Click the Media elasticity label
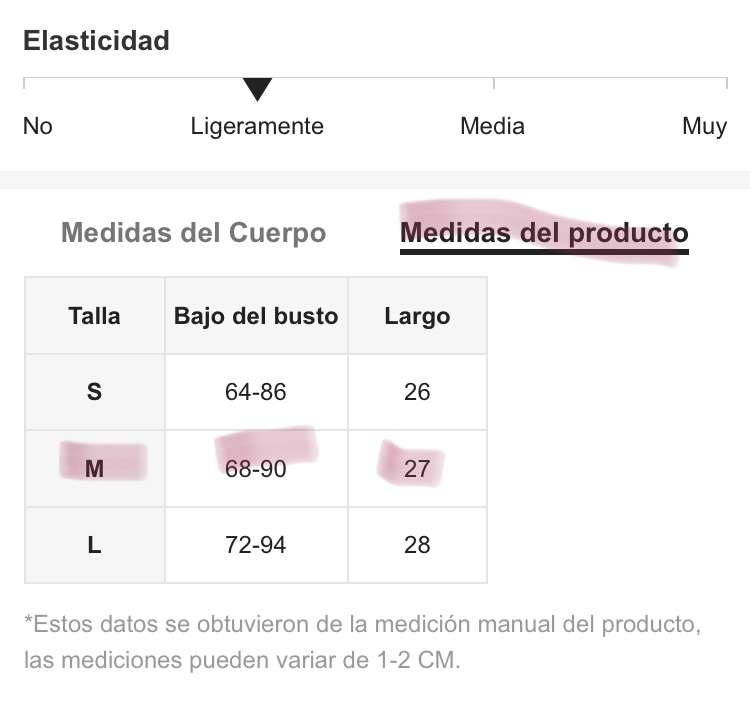 tap(492, 126)
